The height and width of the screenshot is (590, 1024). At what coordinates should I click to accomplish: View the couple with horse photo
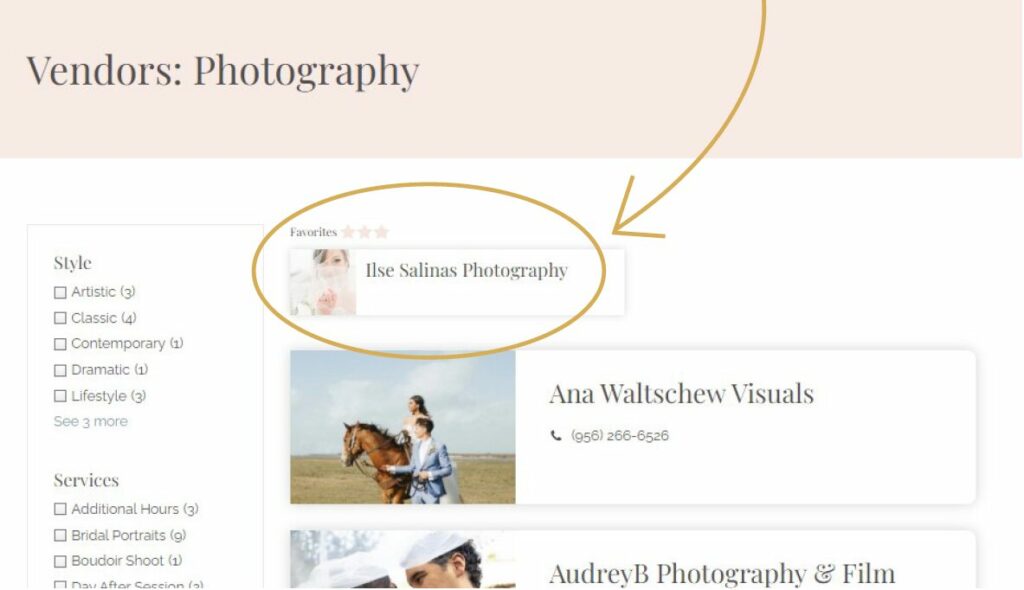pyautogui.click(x=403, y=427)
